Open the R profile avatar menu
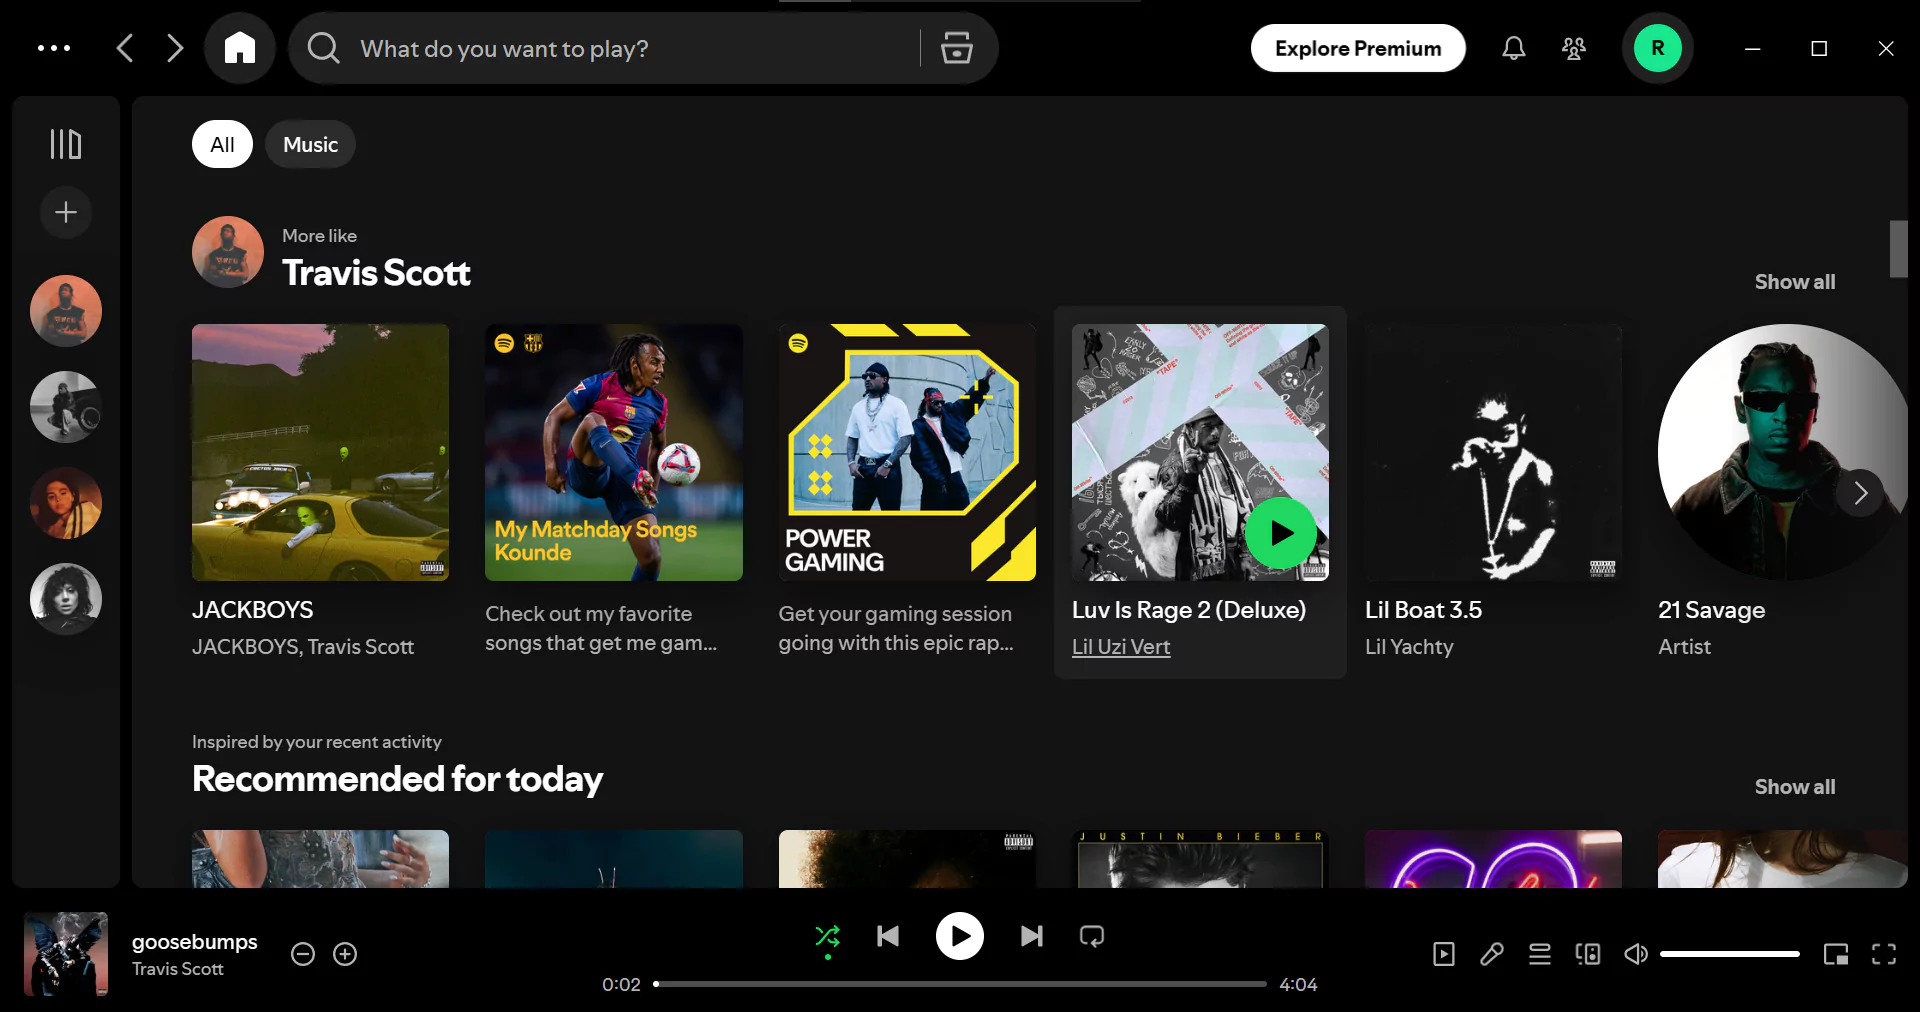The height and width of the screenshot is (1012, 1920). [1658, 48]
